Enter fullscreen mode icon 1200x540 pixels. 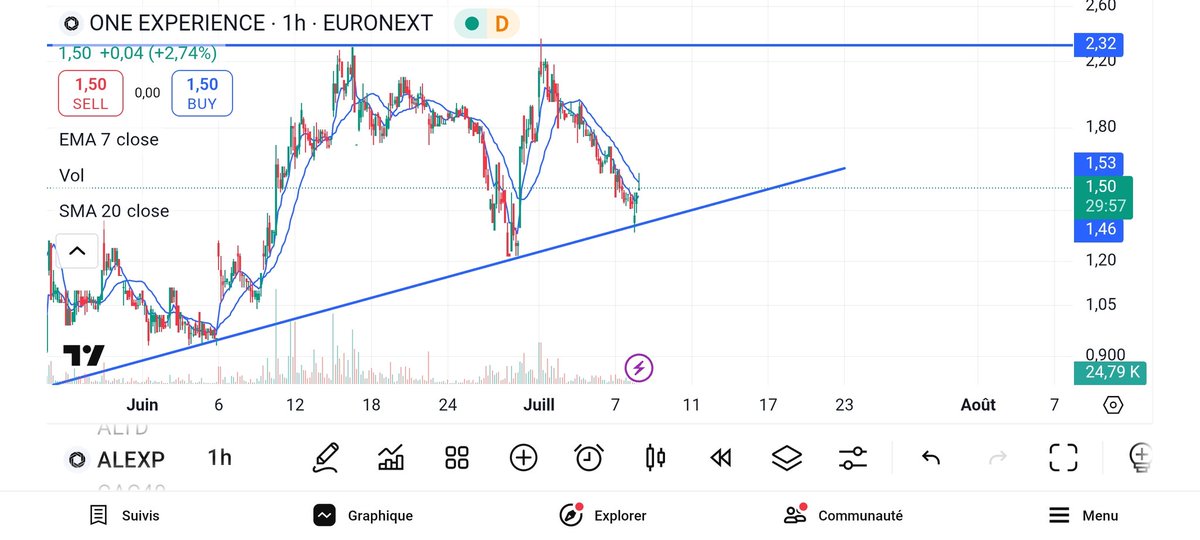(1063, 458)
